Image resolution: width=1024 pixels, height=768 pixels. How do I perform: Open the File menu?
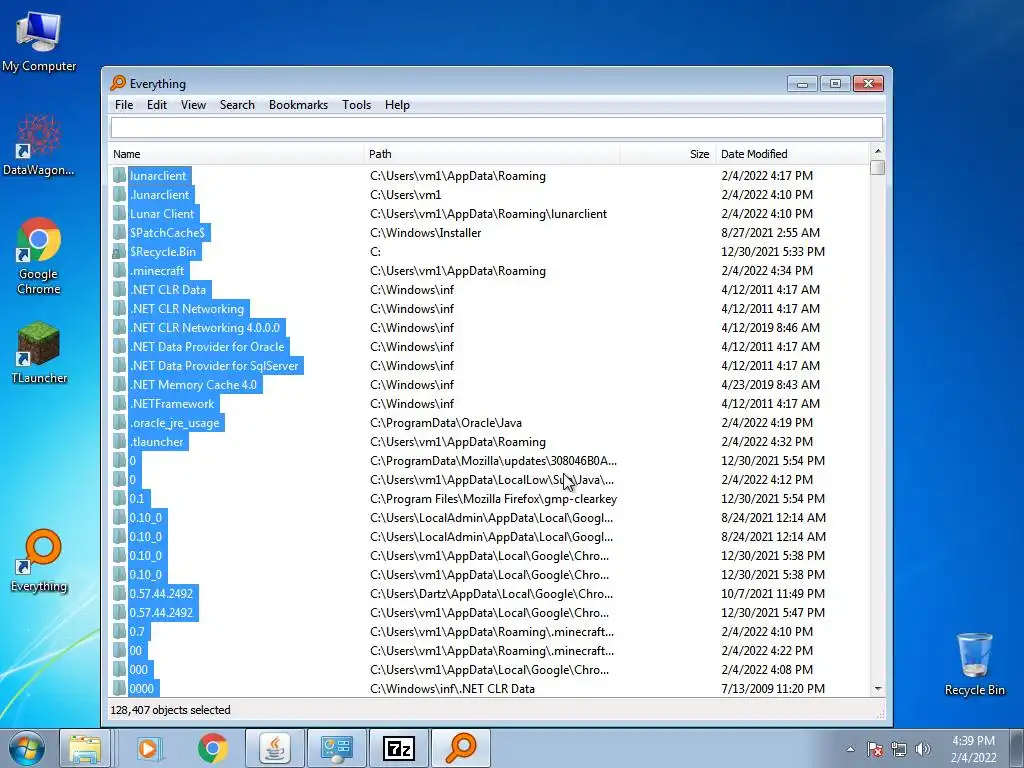pos(123,104)
